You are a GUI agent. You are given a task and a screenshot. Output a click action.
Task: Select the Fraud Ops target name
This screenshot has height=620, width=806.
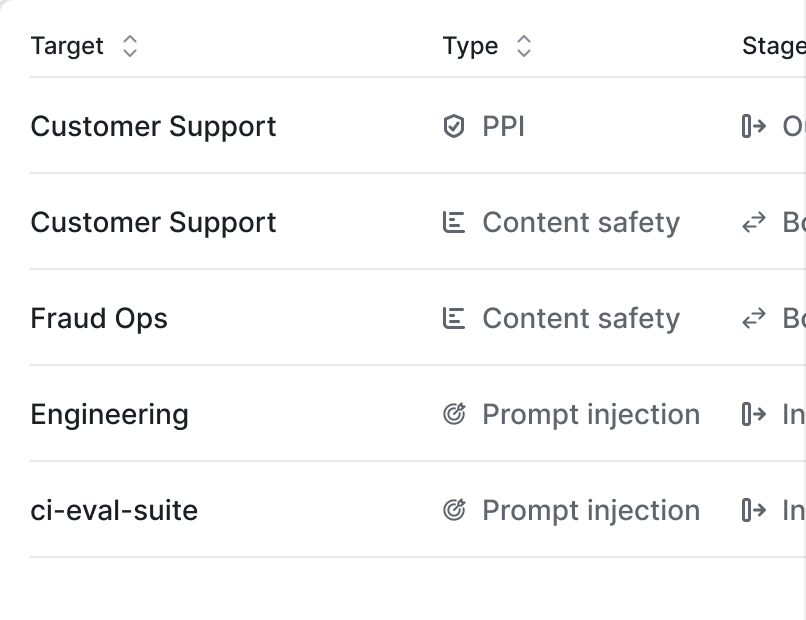click(x=99, y=318)
